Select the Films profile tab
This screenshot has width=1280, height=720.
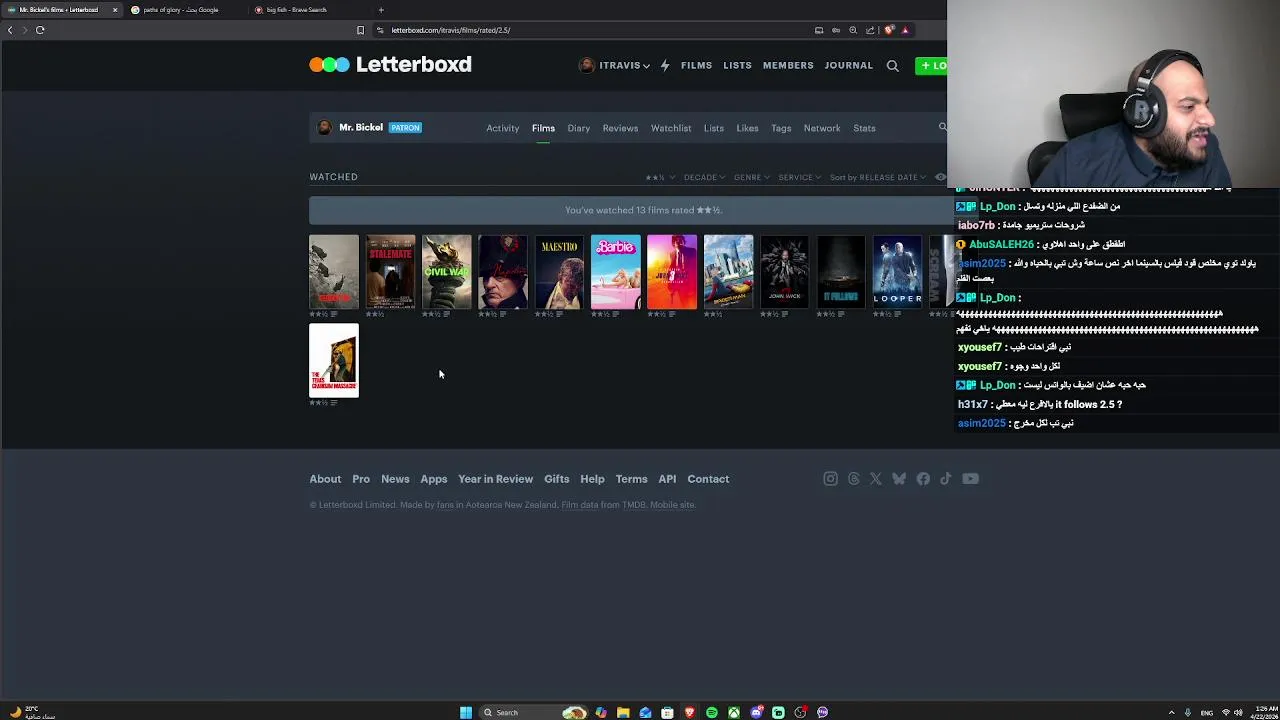[543, 128]
